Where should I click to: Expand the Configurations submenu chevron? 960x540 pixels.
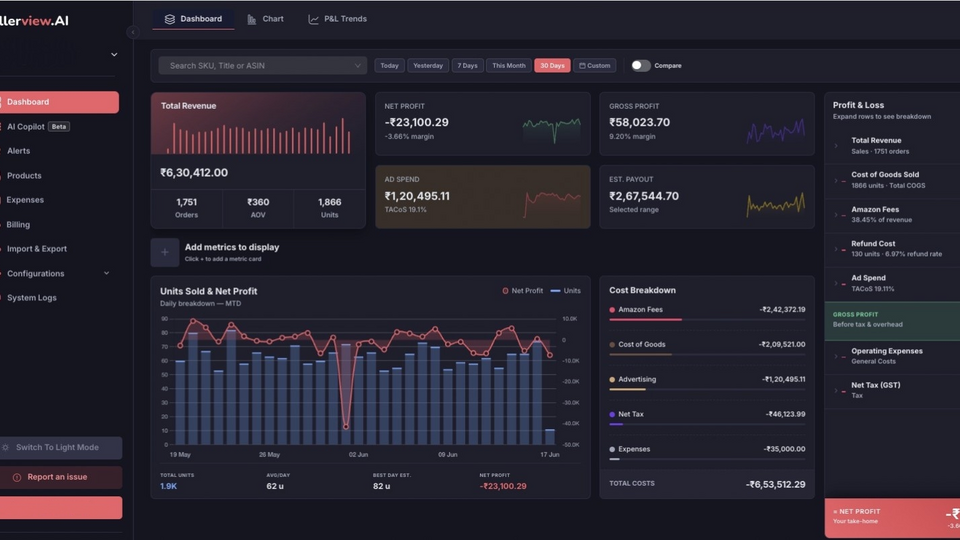[x=107, y=274]
